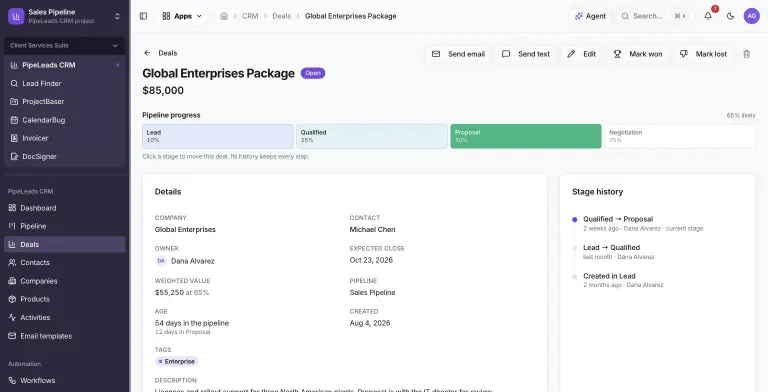Screen dimensions: 768x392
Task: Select the Proposal pipeline stage
Action: click(x=526, y=136)
